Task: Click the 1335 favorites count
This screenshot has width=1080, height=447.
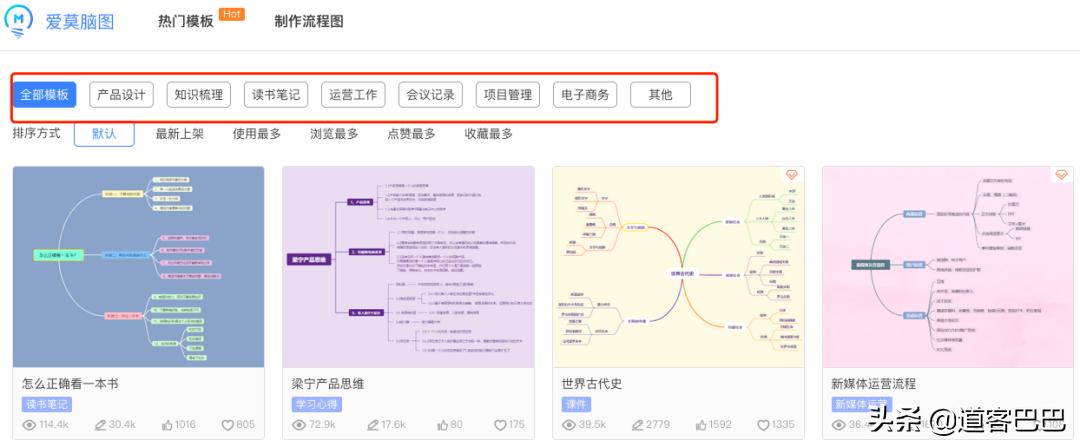Action: tap(783, 425)
